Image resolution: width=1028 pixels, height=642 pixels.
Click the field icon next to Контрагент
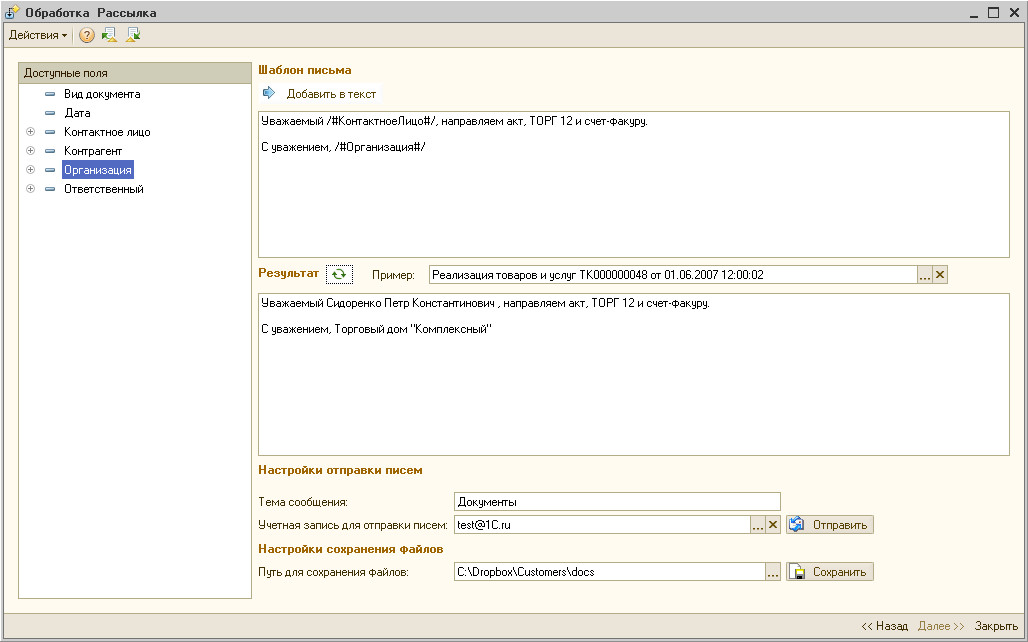click(50, 151)
